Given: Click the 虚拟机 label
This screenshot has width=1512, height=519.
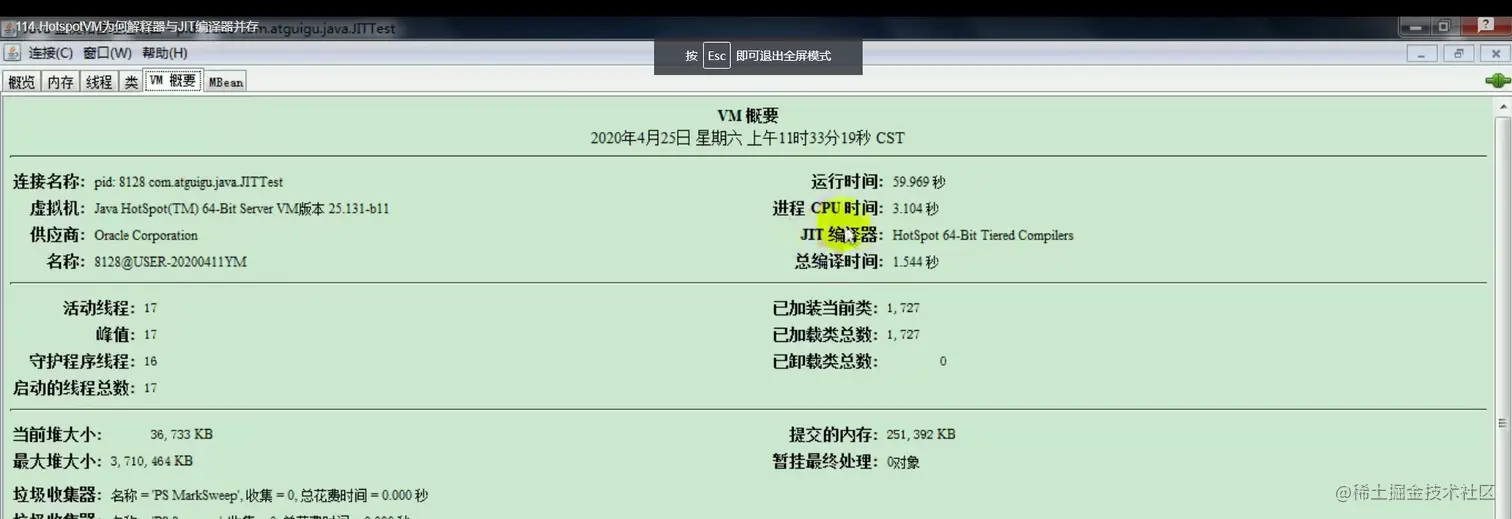Looking at the screenshot, I should 58,209.
